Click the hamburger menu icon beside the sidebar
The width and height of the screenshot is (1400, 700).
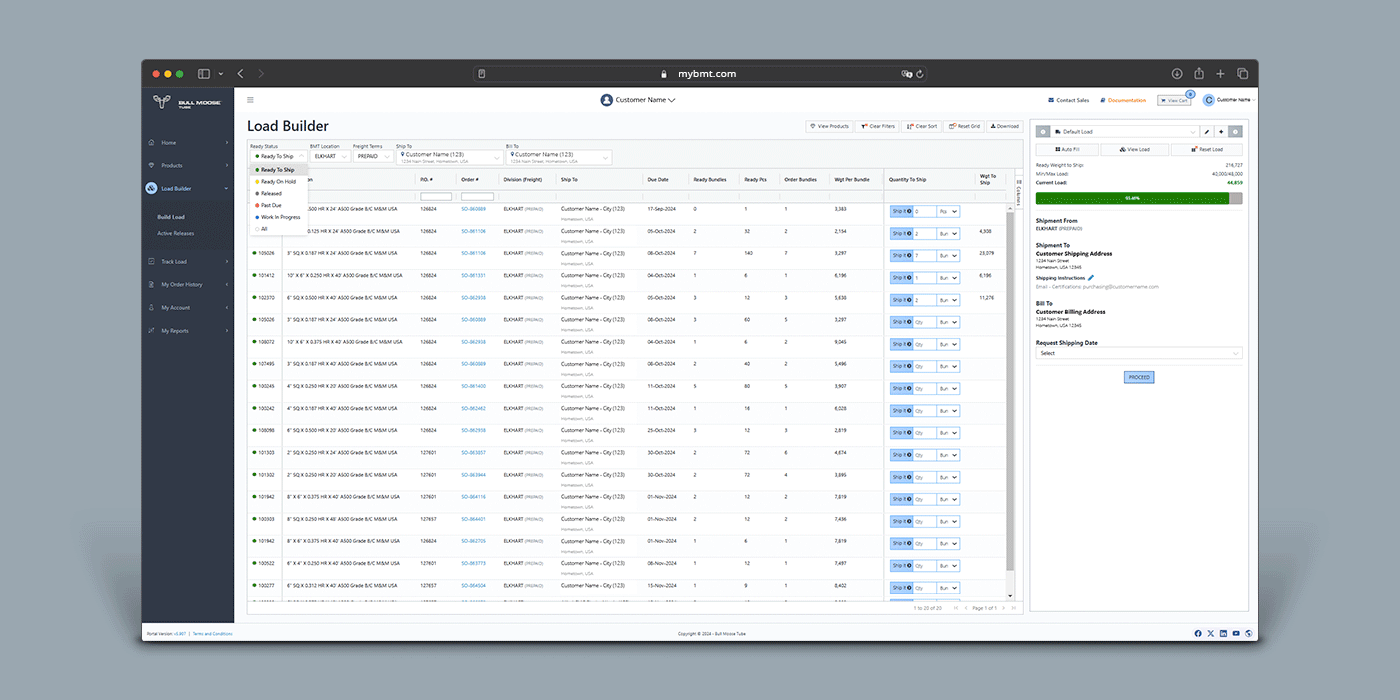(250, 100)
